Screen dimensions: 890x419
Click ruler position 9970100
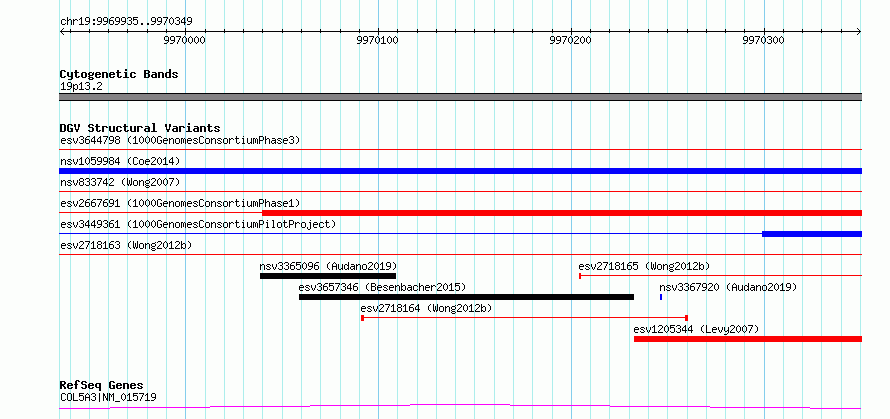[x=377, y=40]
